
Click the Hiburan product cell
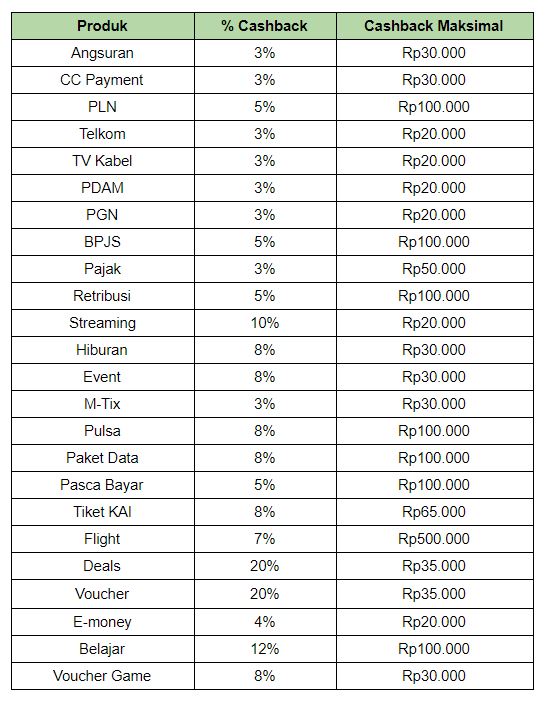(103, 350)
